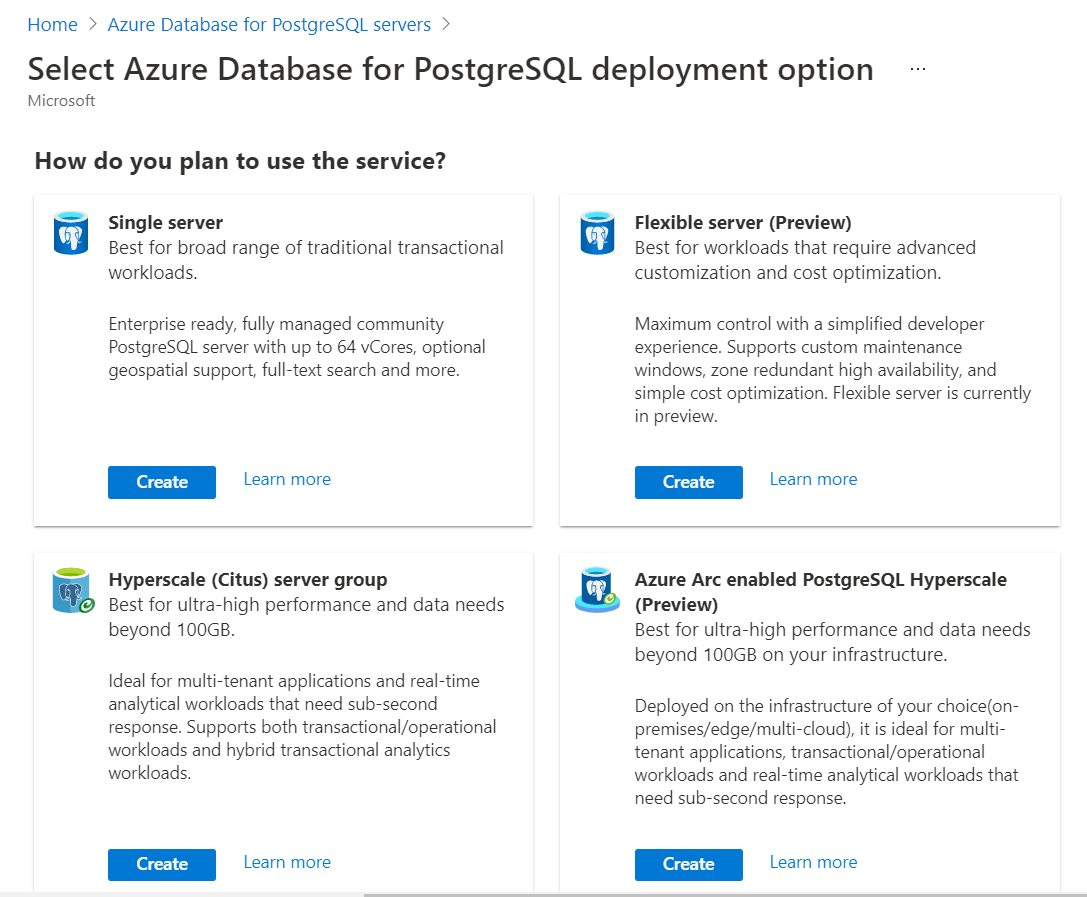Open Learn more for Flexible server

[x=813, y=480]
